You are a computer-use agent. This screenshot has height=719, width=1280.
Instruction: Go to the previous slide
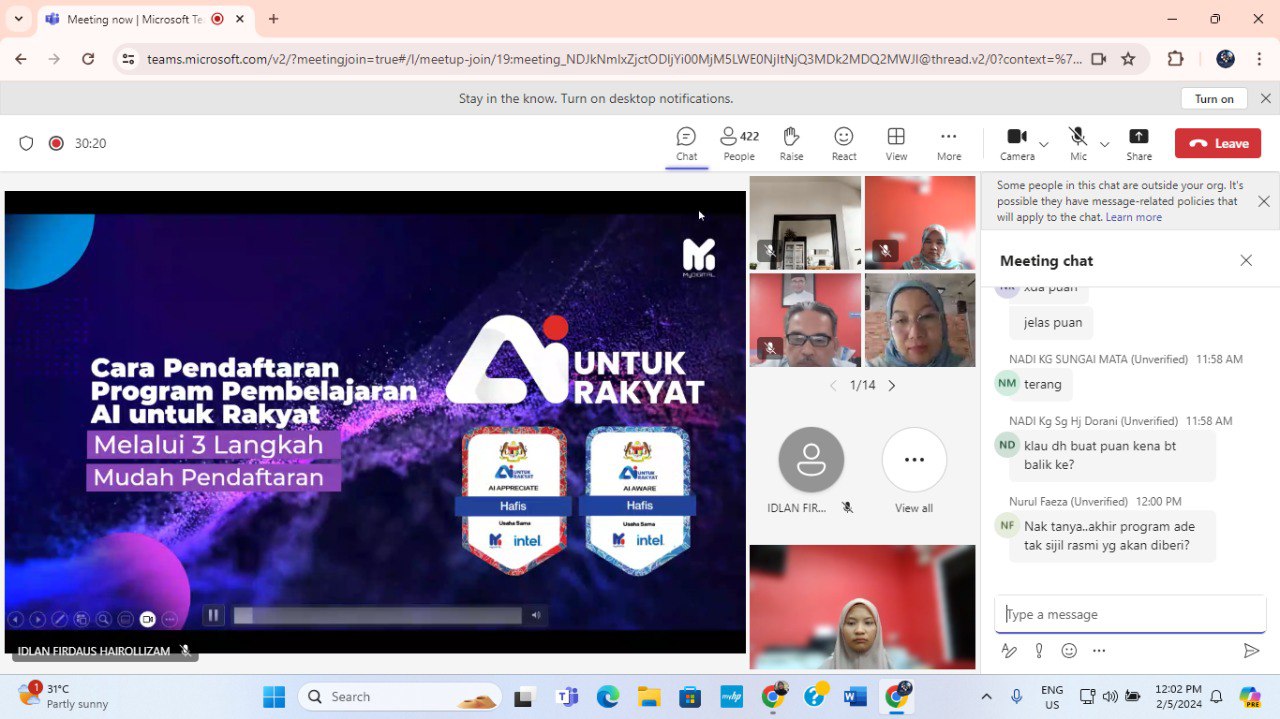[15, 619]
